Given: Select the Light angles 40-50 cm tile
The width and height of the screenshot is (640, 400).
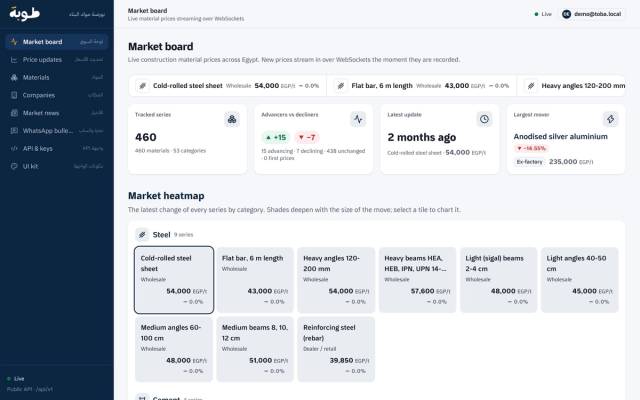Looking at the screenshot, I should pyautogui.click(x=580, y=280).
